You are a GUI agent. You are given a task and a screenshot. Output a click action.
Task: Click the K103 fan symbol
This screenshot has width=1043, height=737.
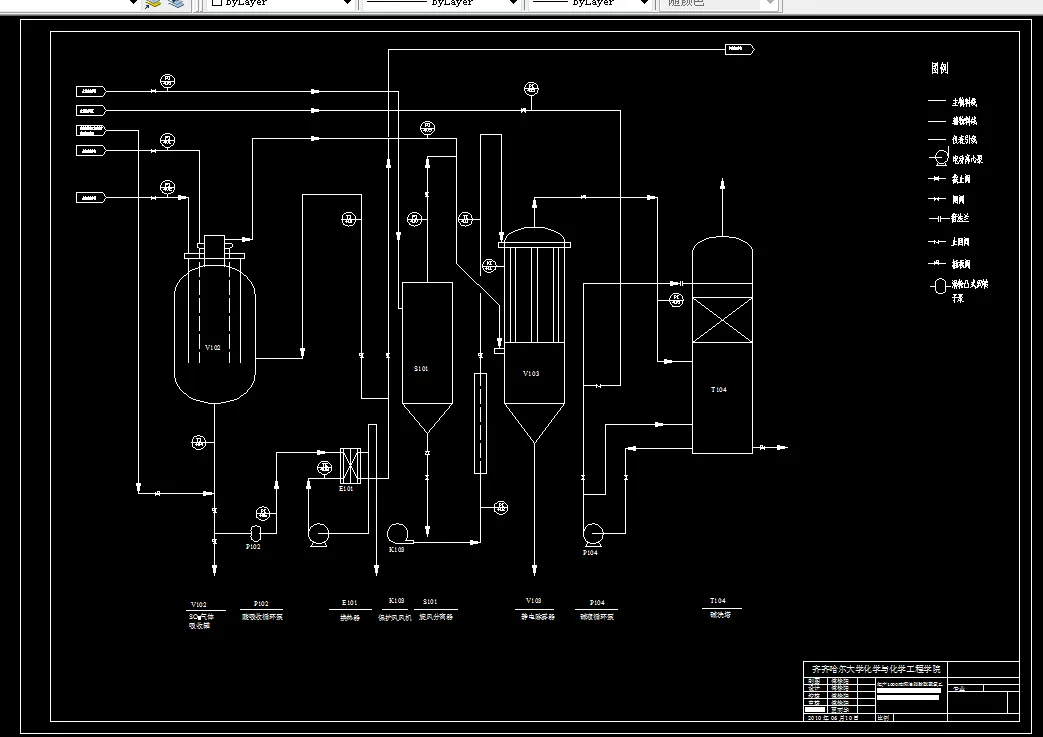coord(398,533)
